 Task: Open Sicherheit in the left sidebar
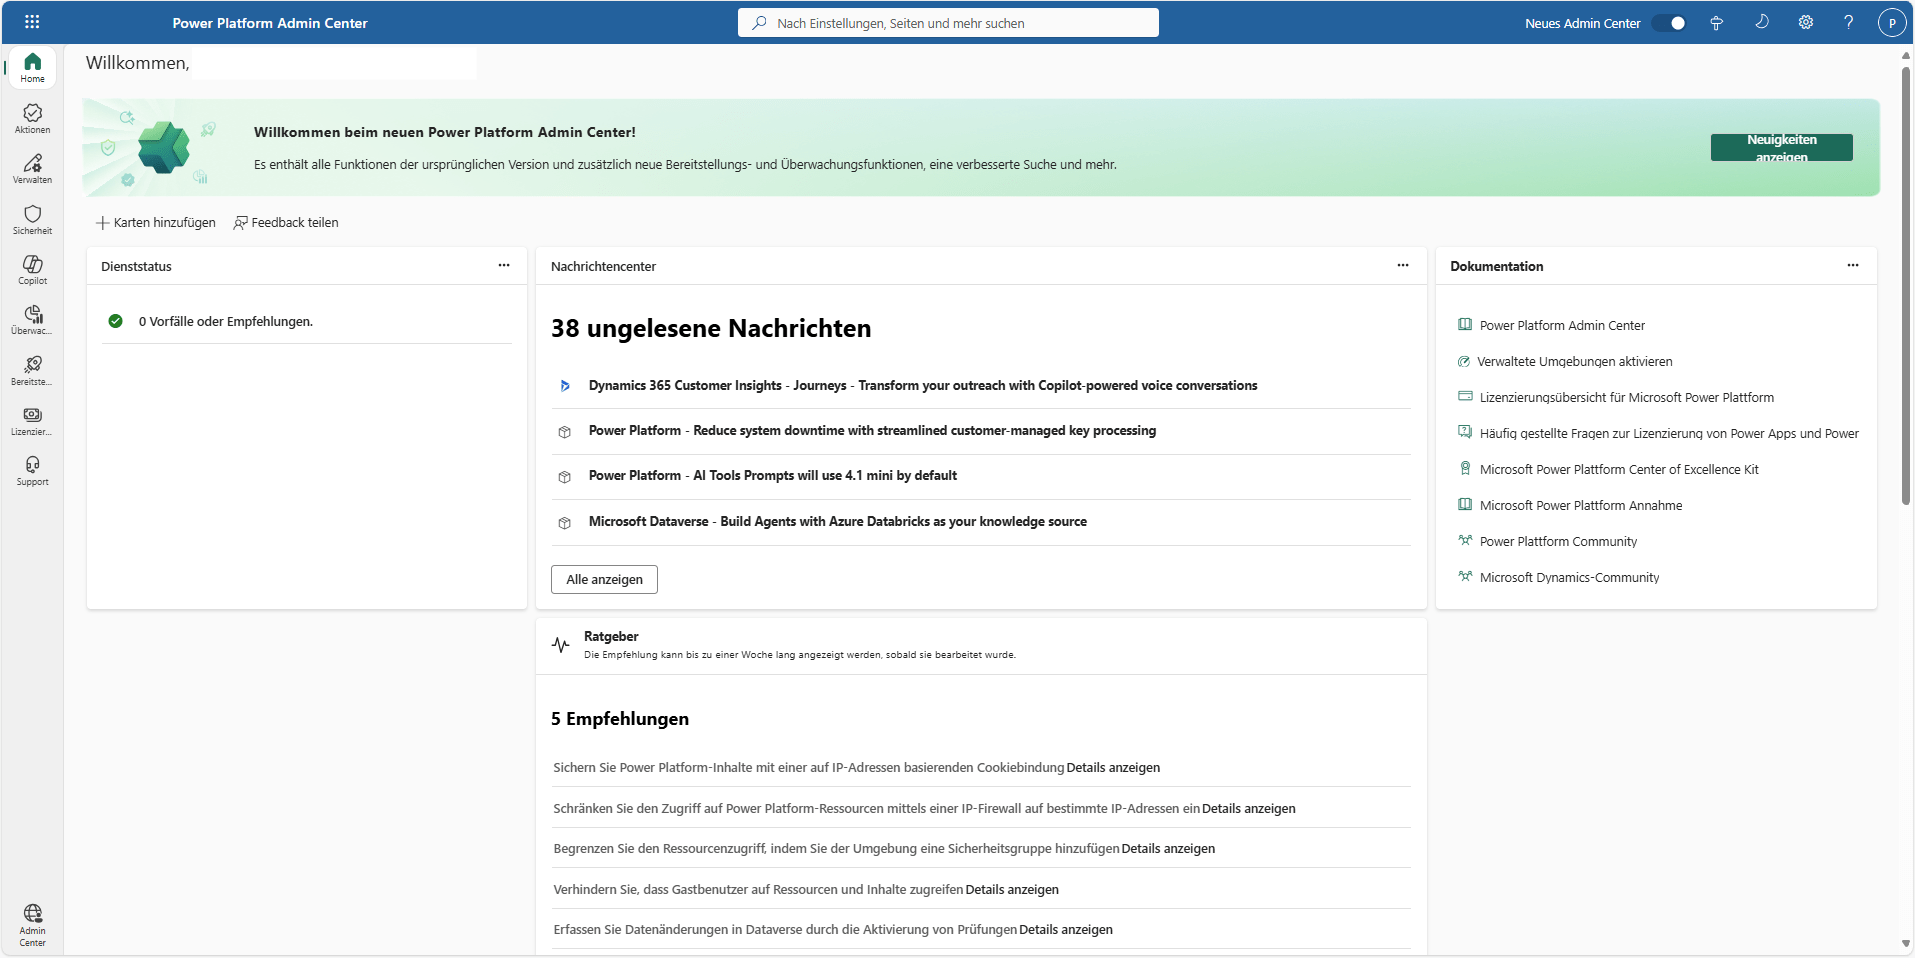click(x=32, y=219)
